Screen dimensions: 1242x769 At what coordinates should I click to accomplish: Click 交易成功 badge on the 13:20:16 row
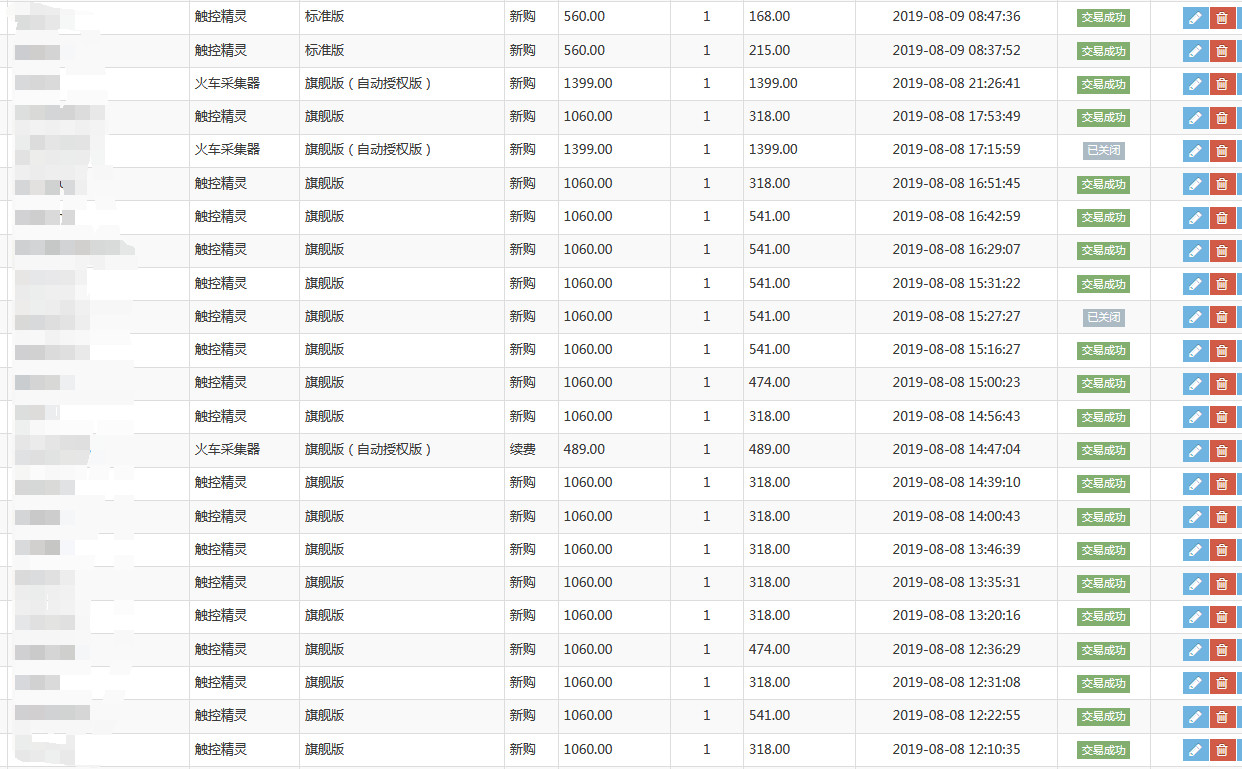point(1103,616)
